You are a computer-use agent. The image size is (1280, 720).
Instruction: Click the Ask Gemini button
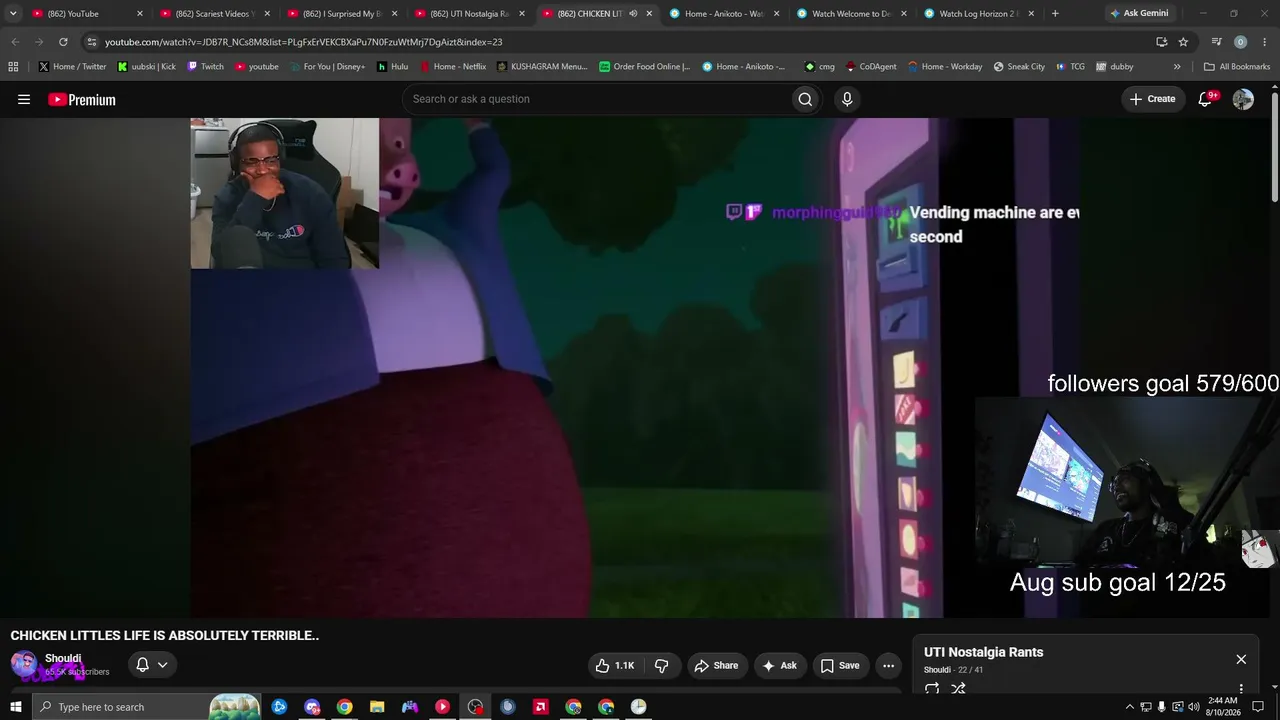(x=1139, y=14)
